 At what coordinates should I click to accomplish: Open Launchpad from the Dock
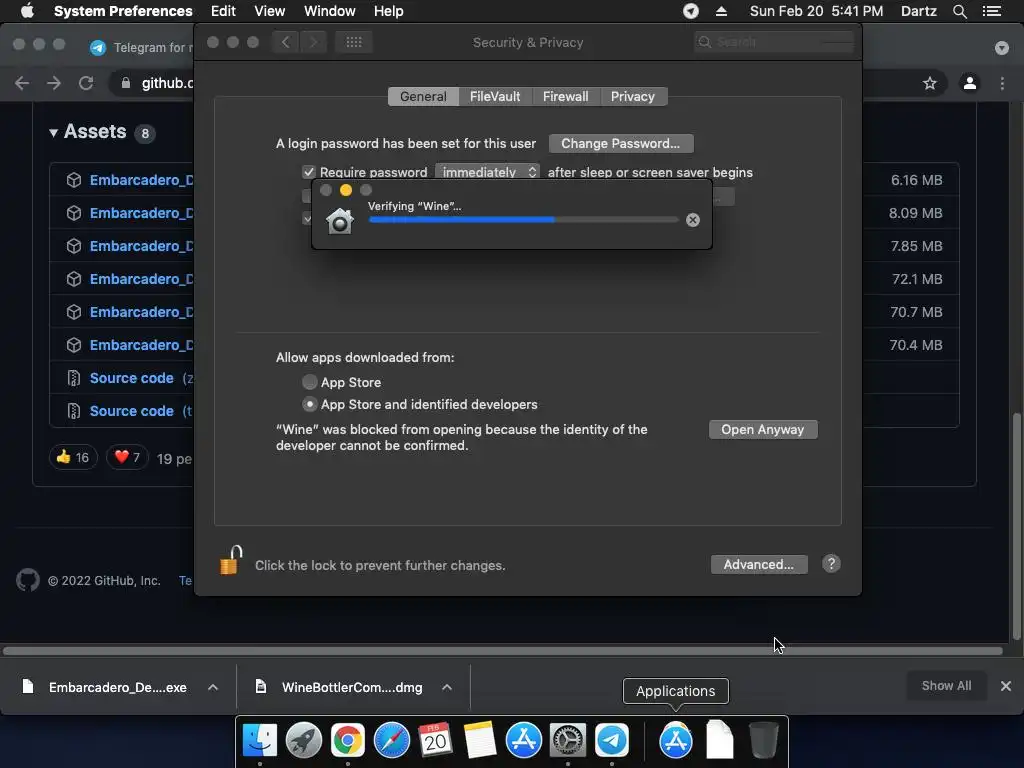coord(304,740)
